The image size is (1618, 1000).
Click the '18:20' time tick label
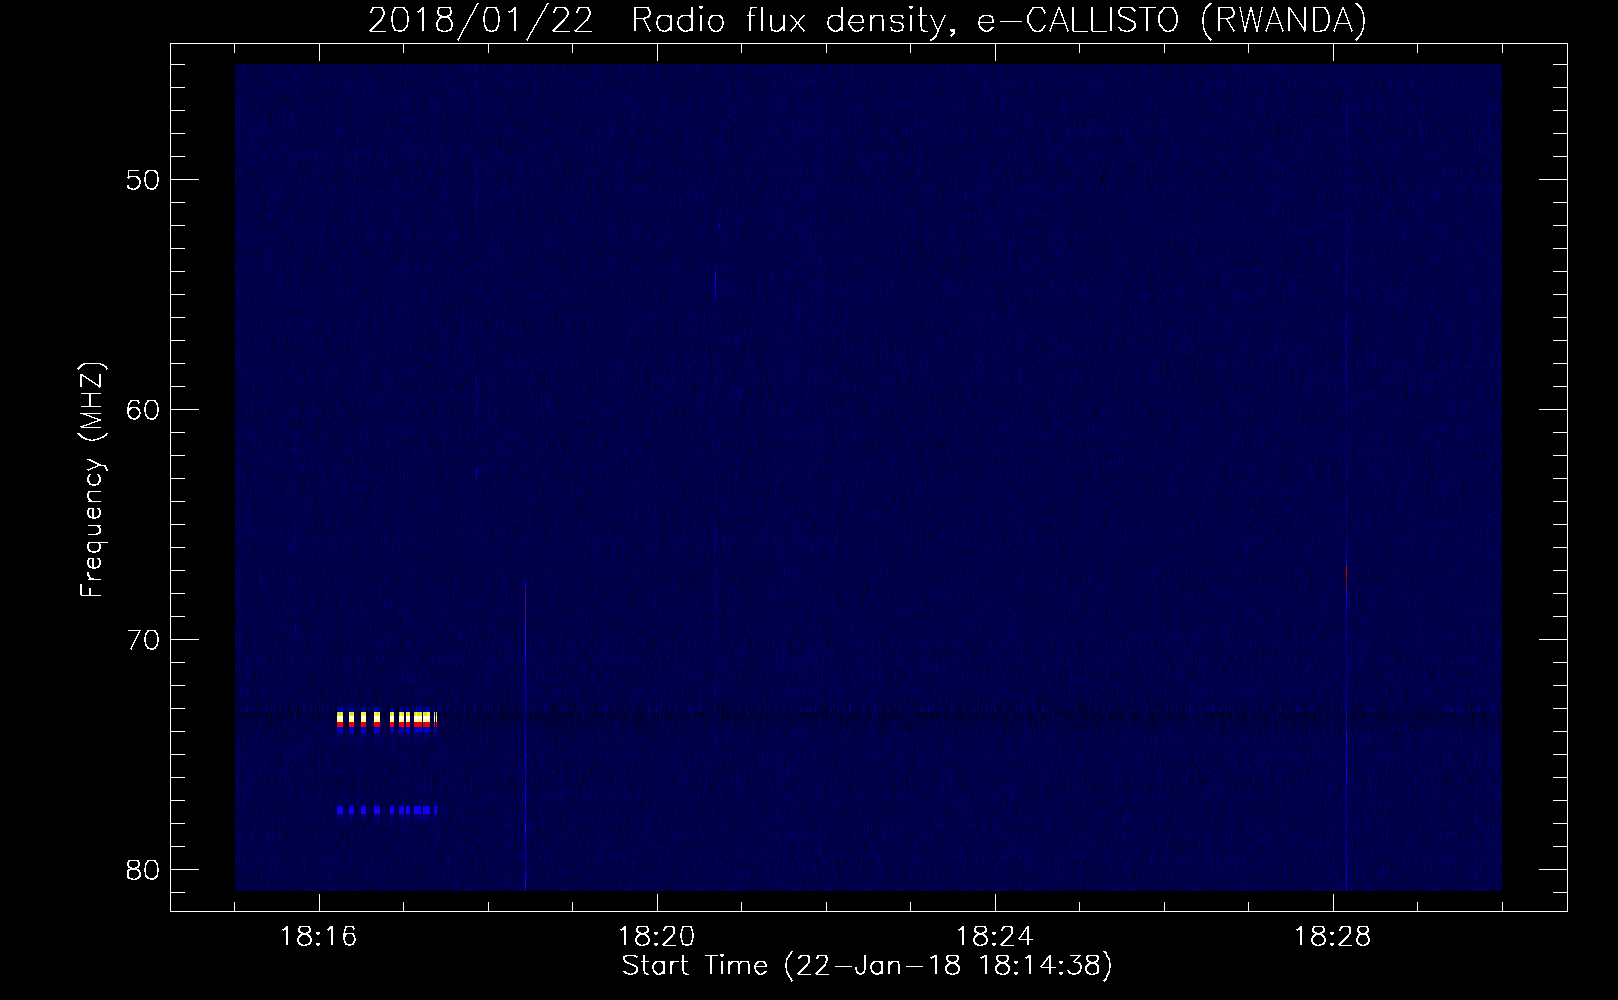657,937
